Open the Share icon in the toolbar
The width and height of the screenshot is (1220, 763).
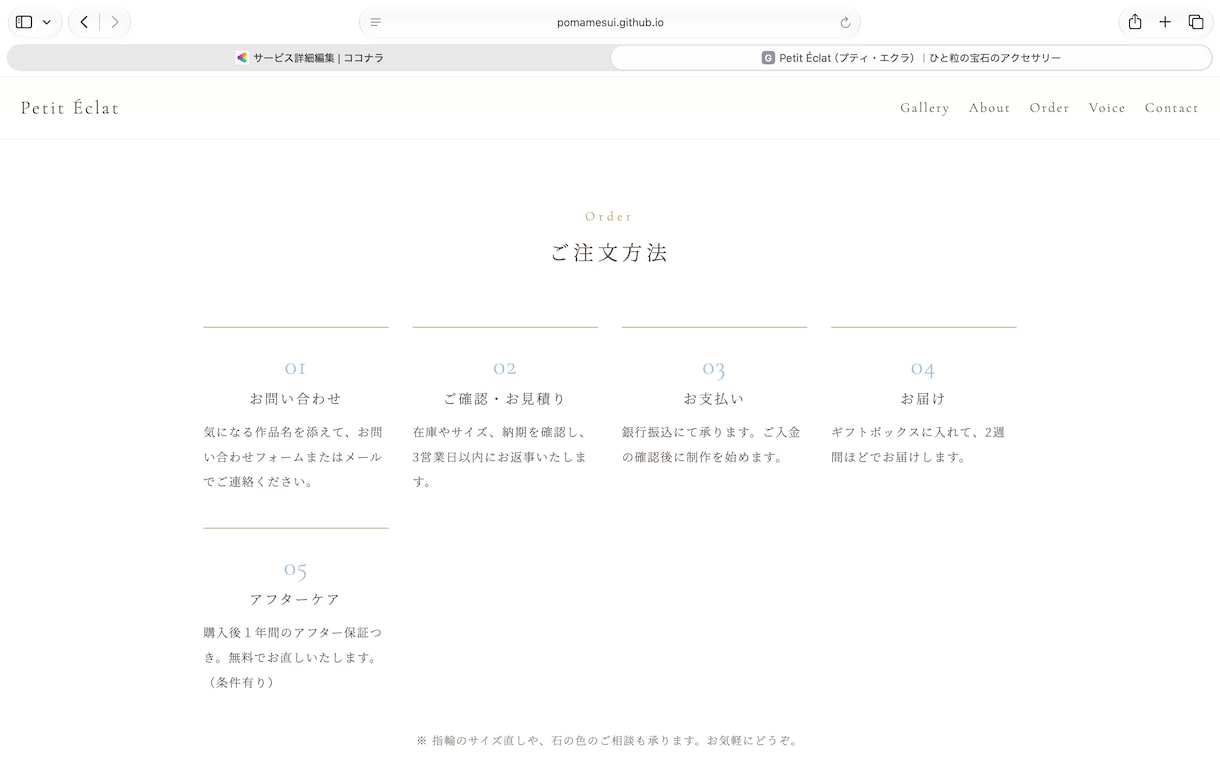click(x=1135, y=22)
